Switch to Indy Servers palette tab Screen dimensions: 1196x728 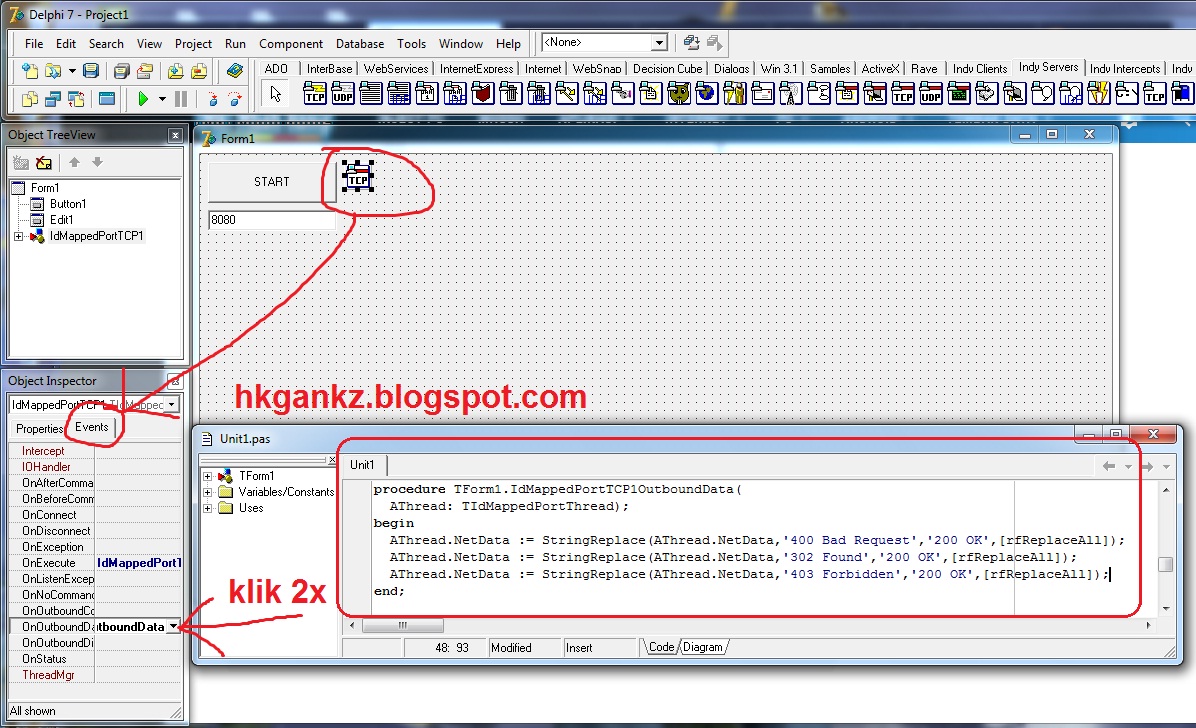tap(1048, 67)
